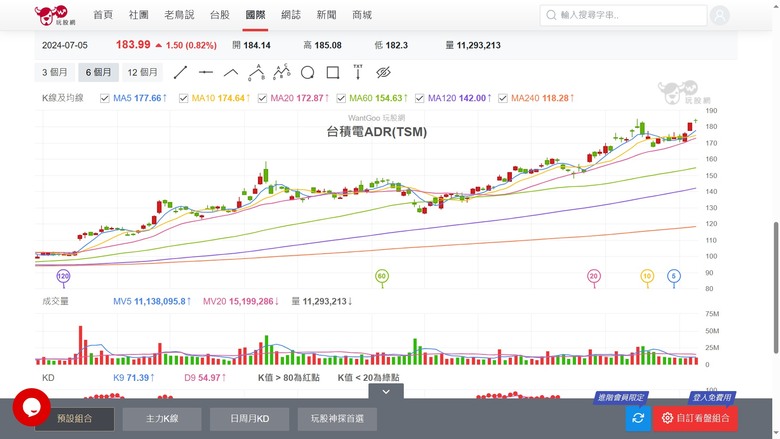Click the 登入免費用 badge
The image size is (780, 439).
pos(712,397)
